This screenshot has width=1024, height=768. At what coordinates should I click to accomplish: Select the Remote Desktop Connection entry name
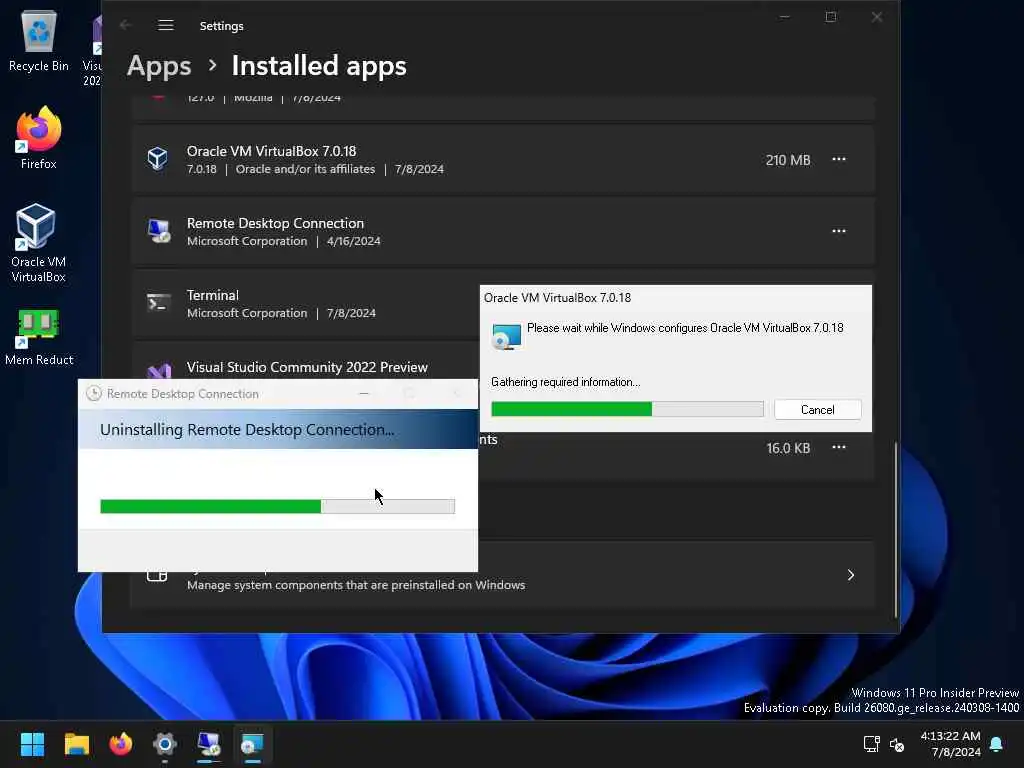[275, 223]
